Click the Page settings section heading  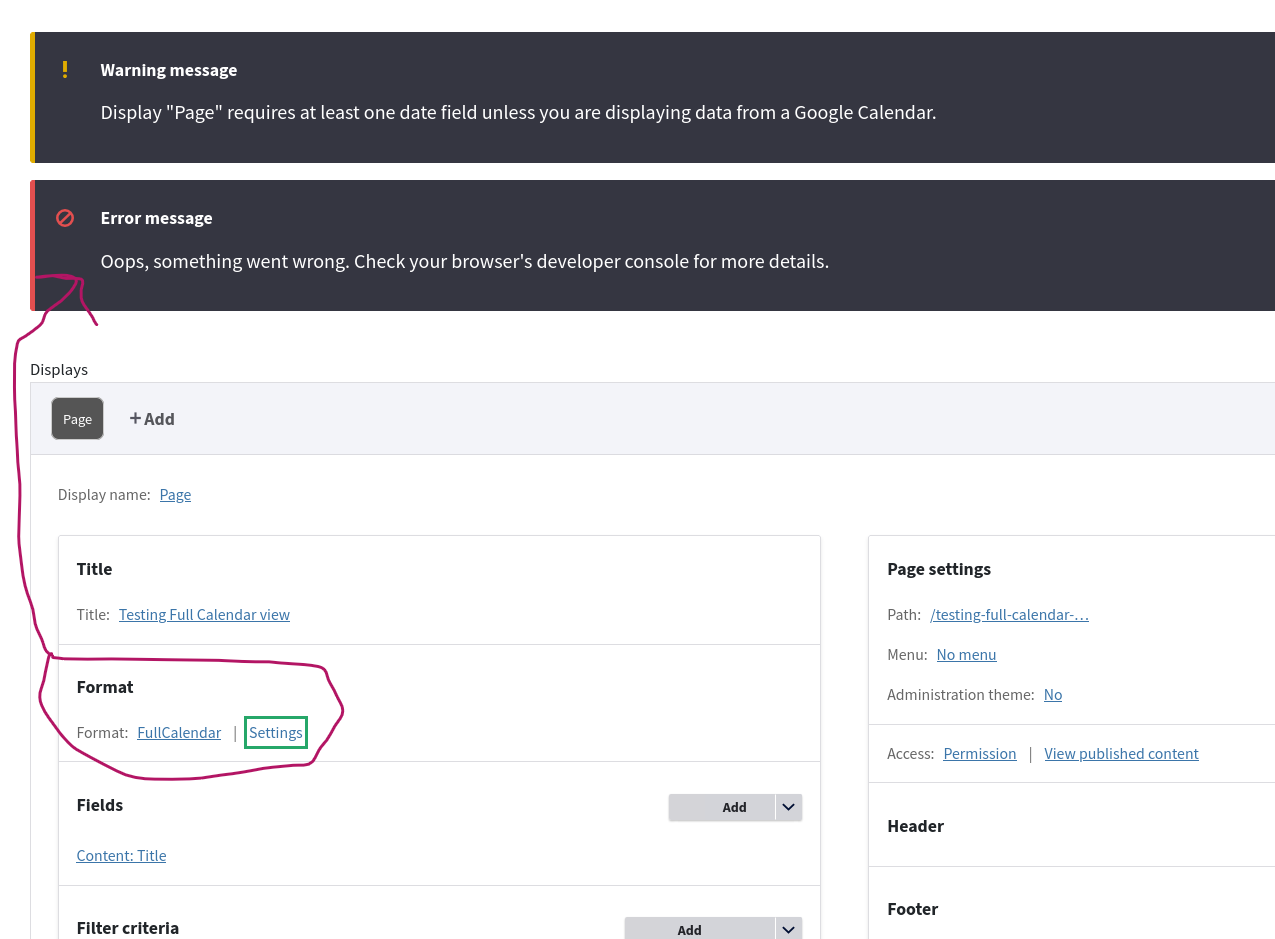pyautogui.click(x=938, y=569)
